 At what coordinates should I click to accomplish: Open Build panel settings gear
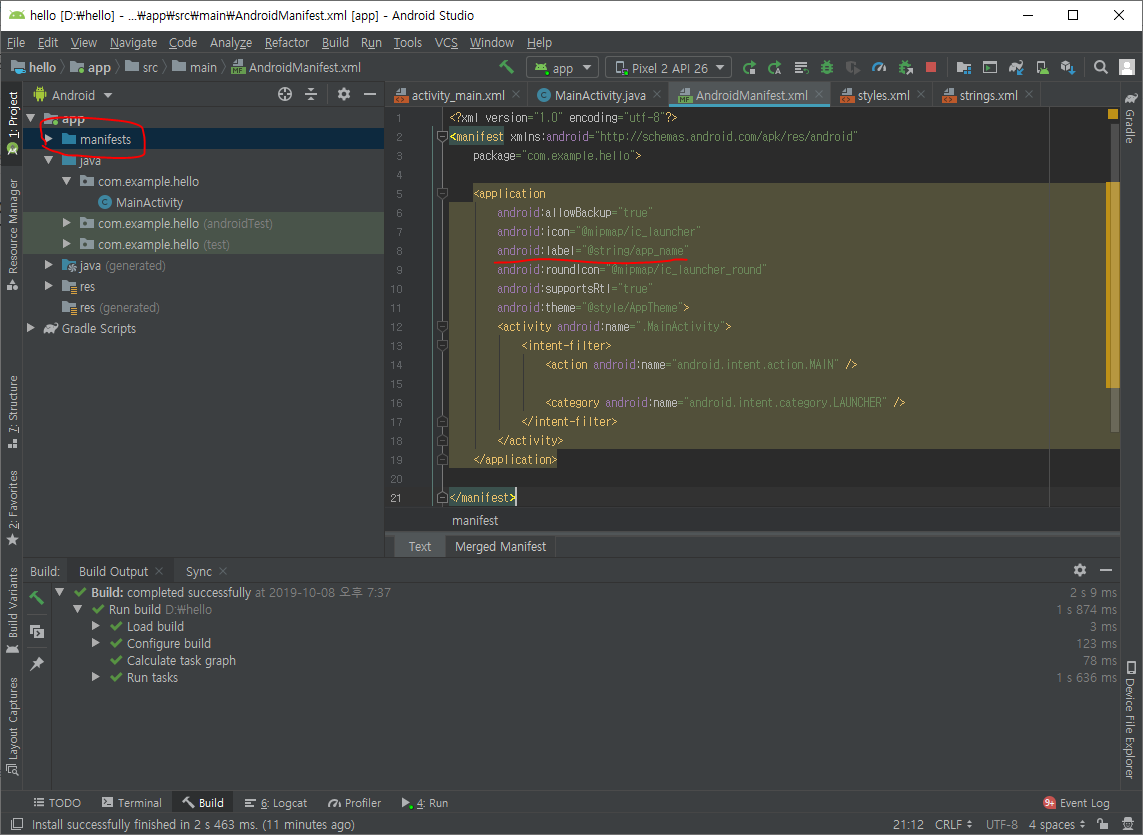1080,570
